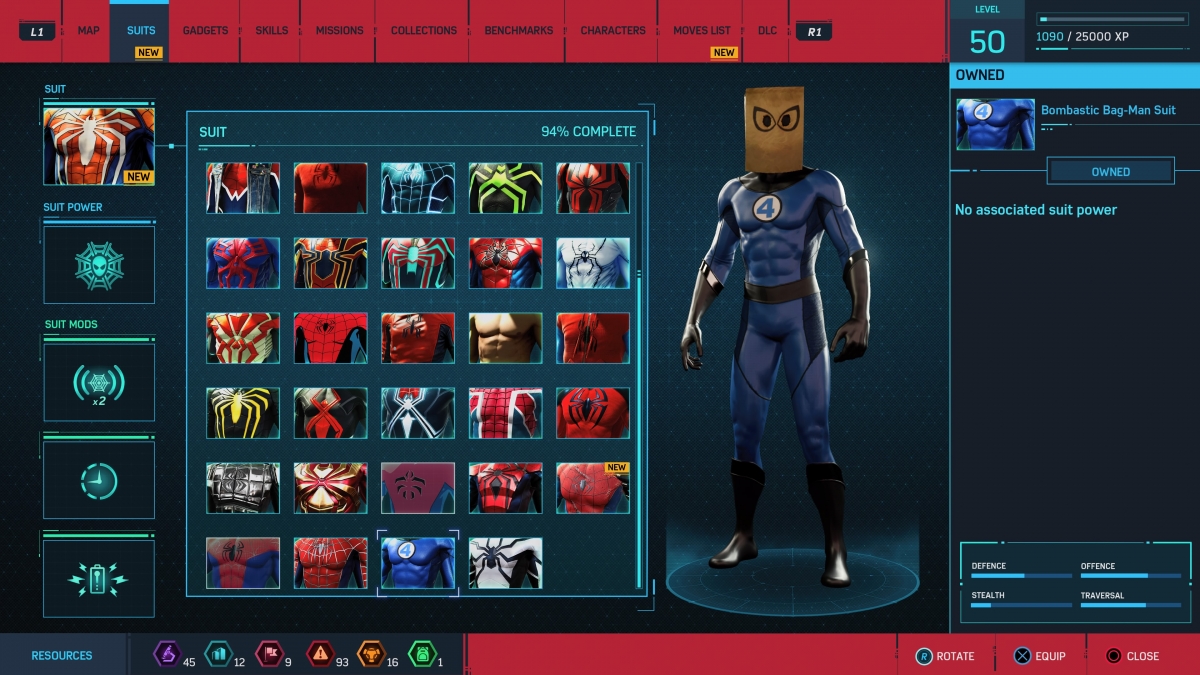Choose the shirtless bare-chest suit thumbnail
Image resolution: width=1200 pixels, height=675 pixels.
[x=505, y=338]
